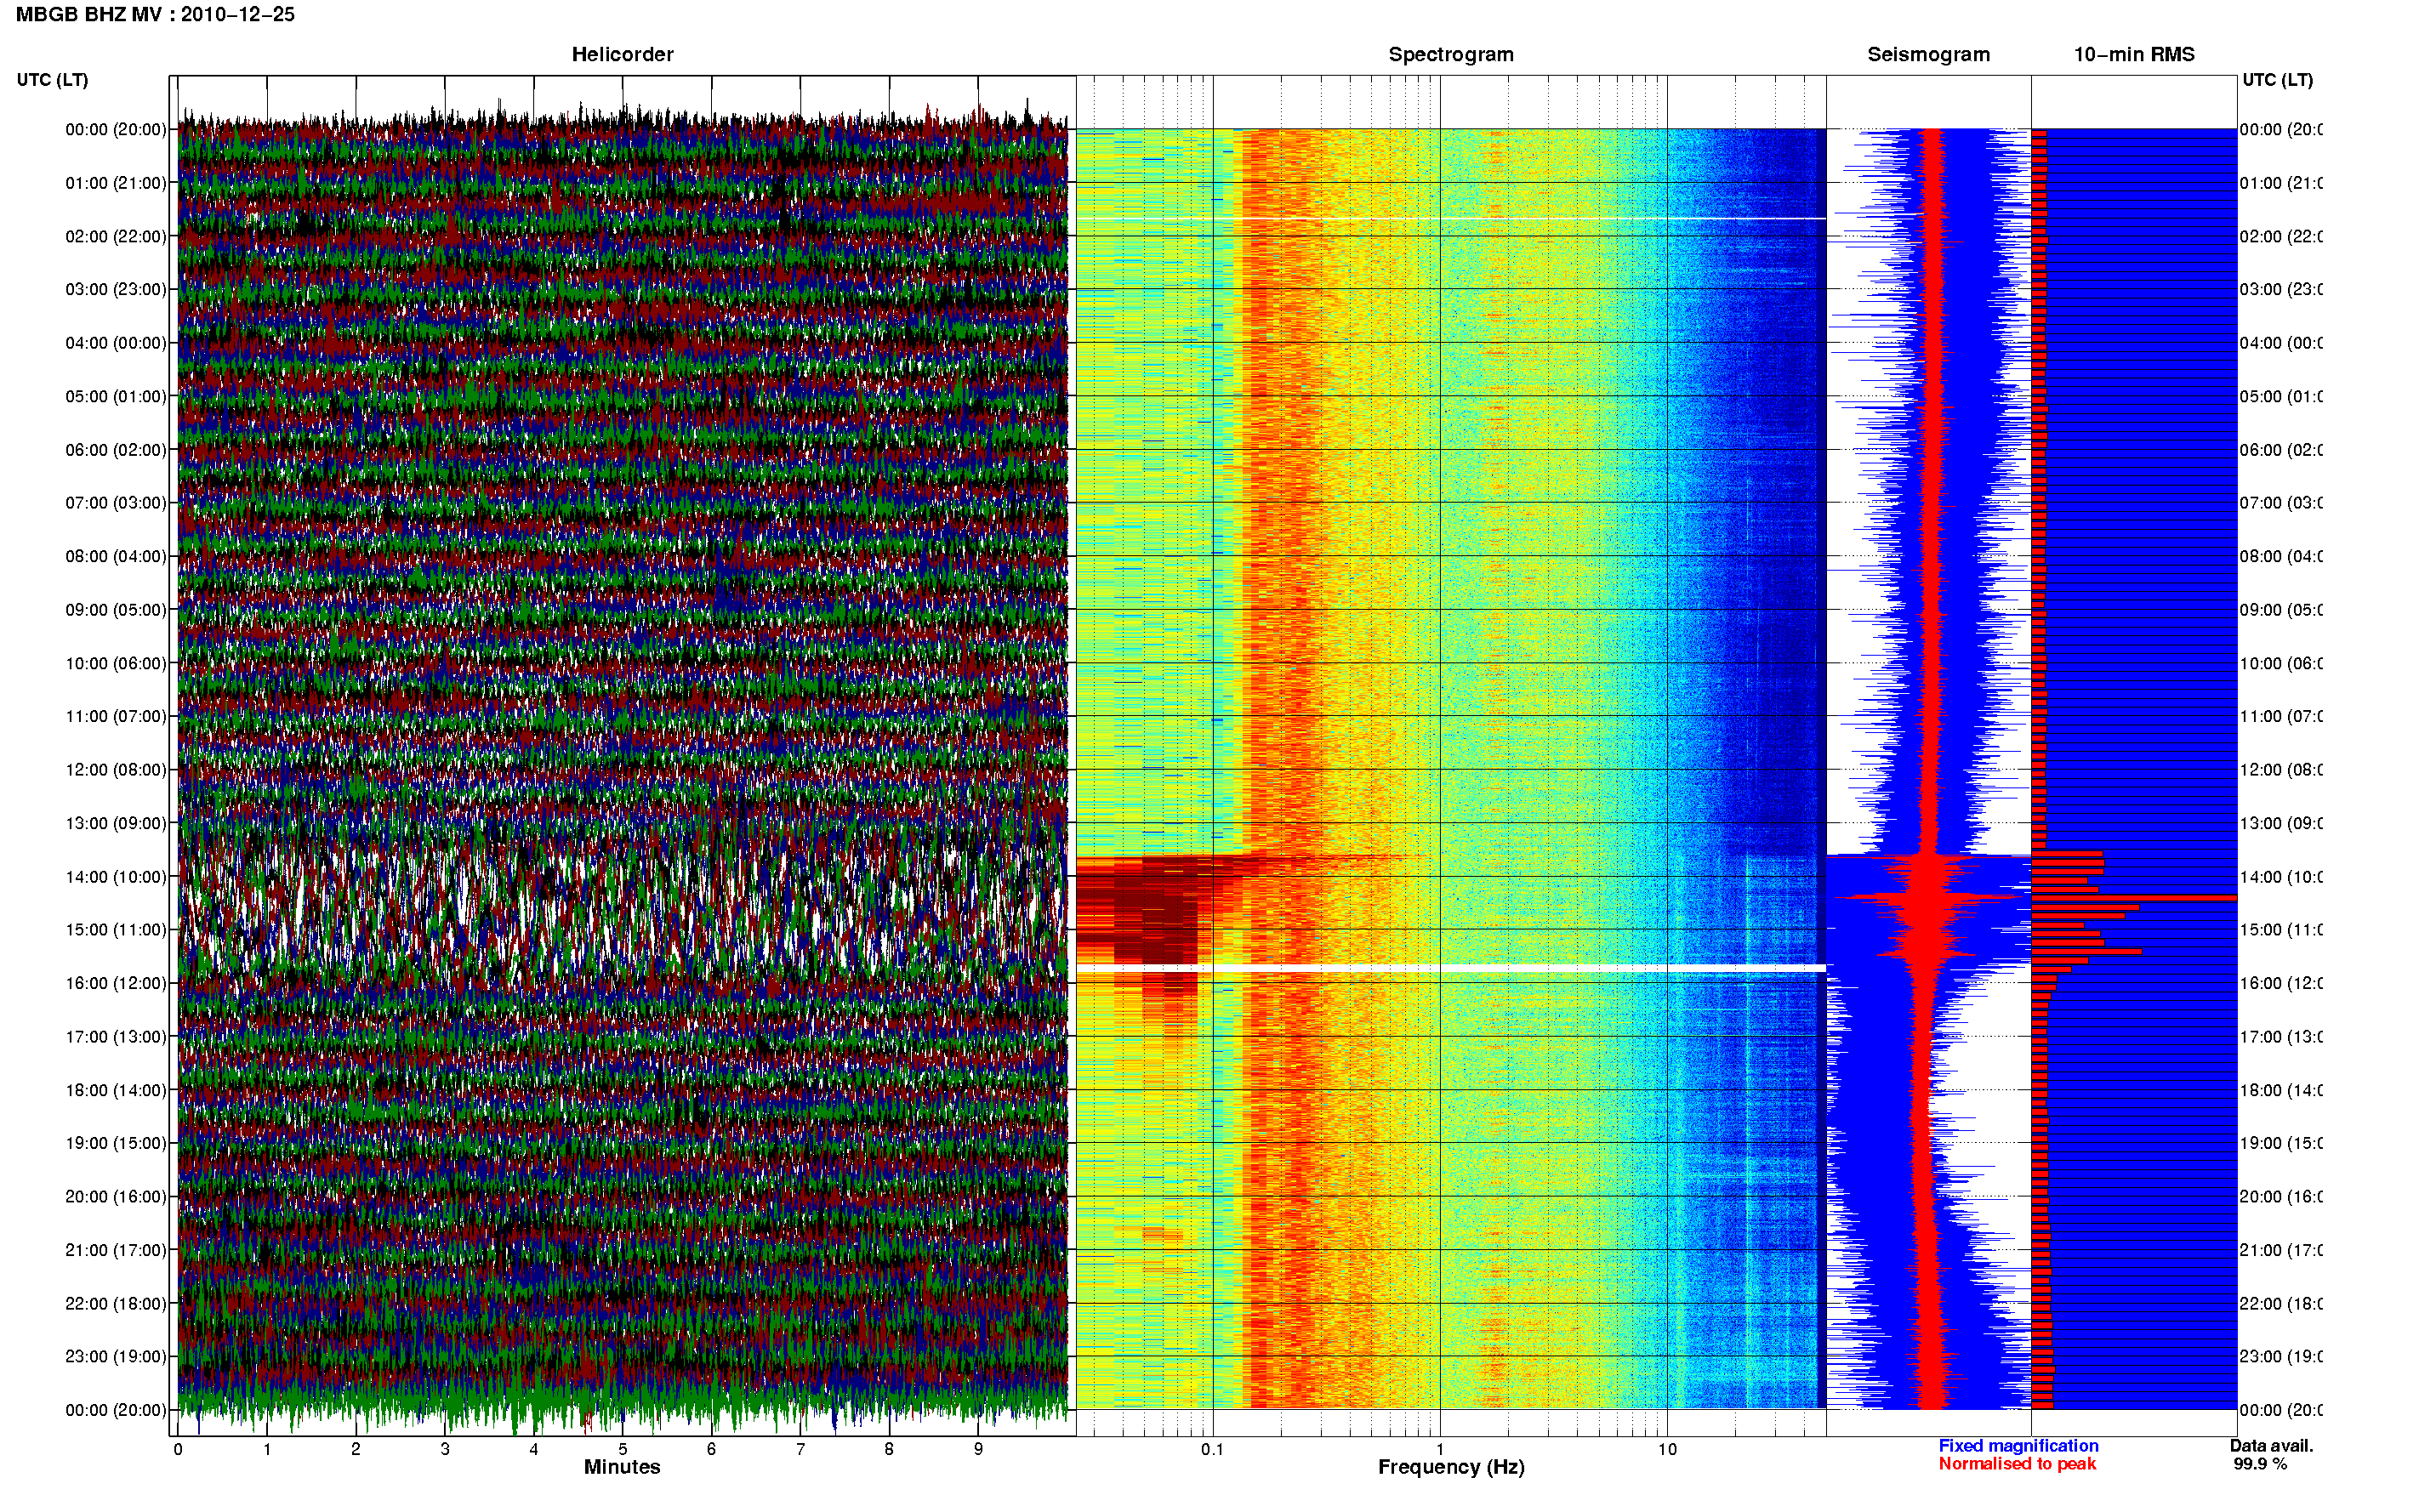
Task: Click left time label '19:00 (15:00)'
Action: (x=116, y=1143)
